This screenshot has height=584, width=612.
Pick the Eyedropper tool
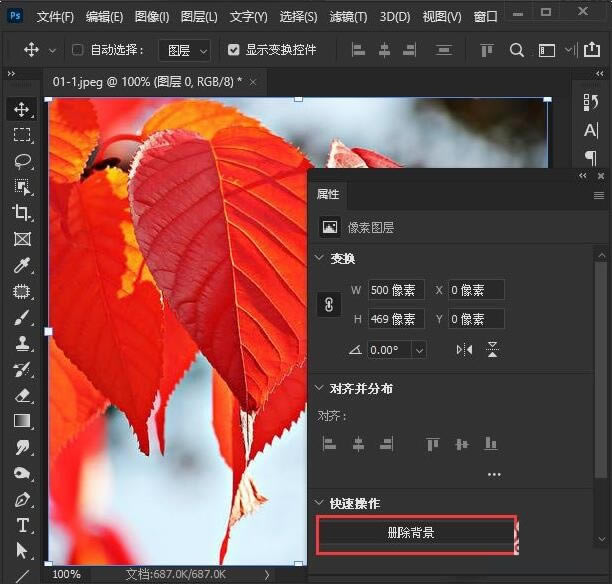(x=21, y=265)
